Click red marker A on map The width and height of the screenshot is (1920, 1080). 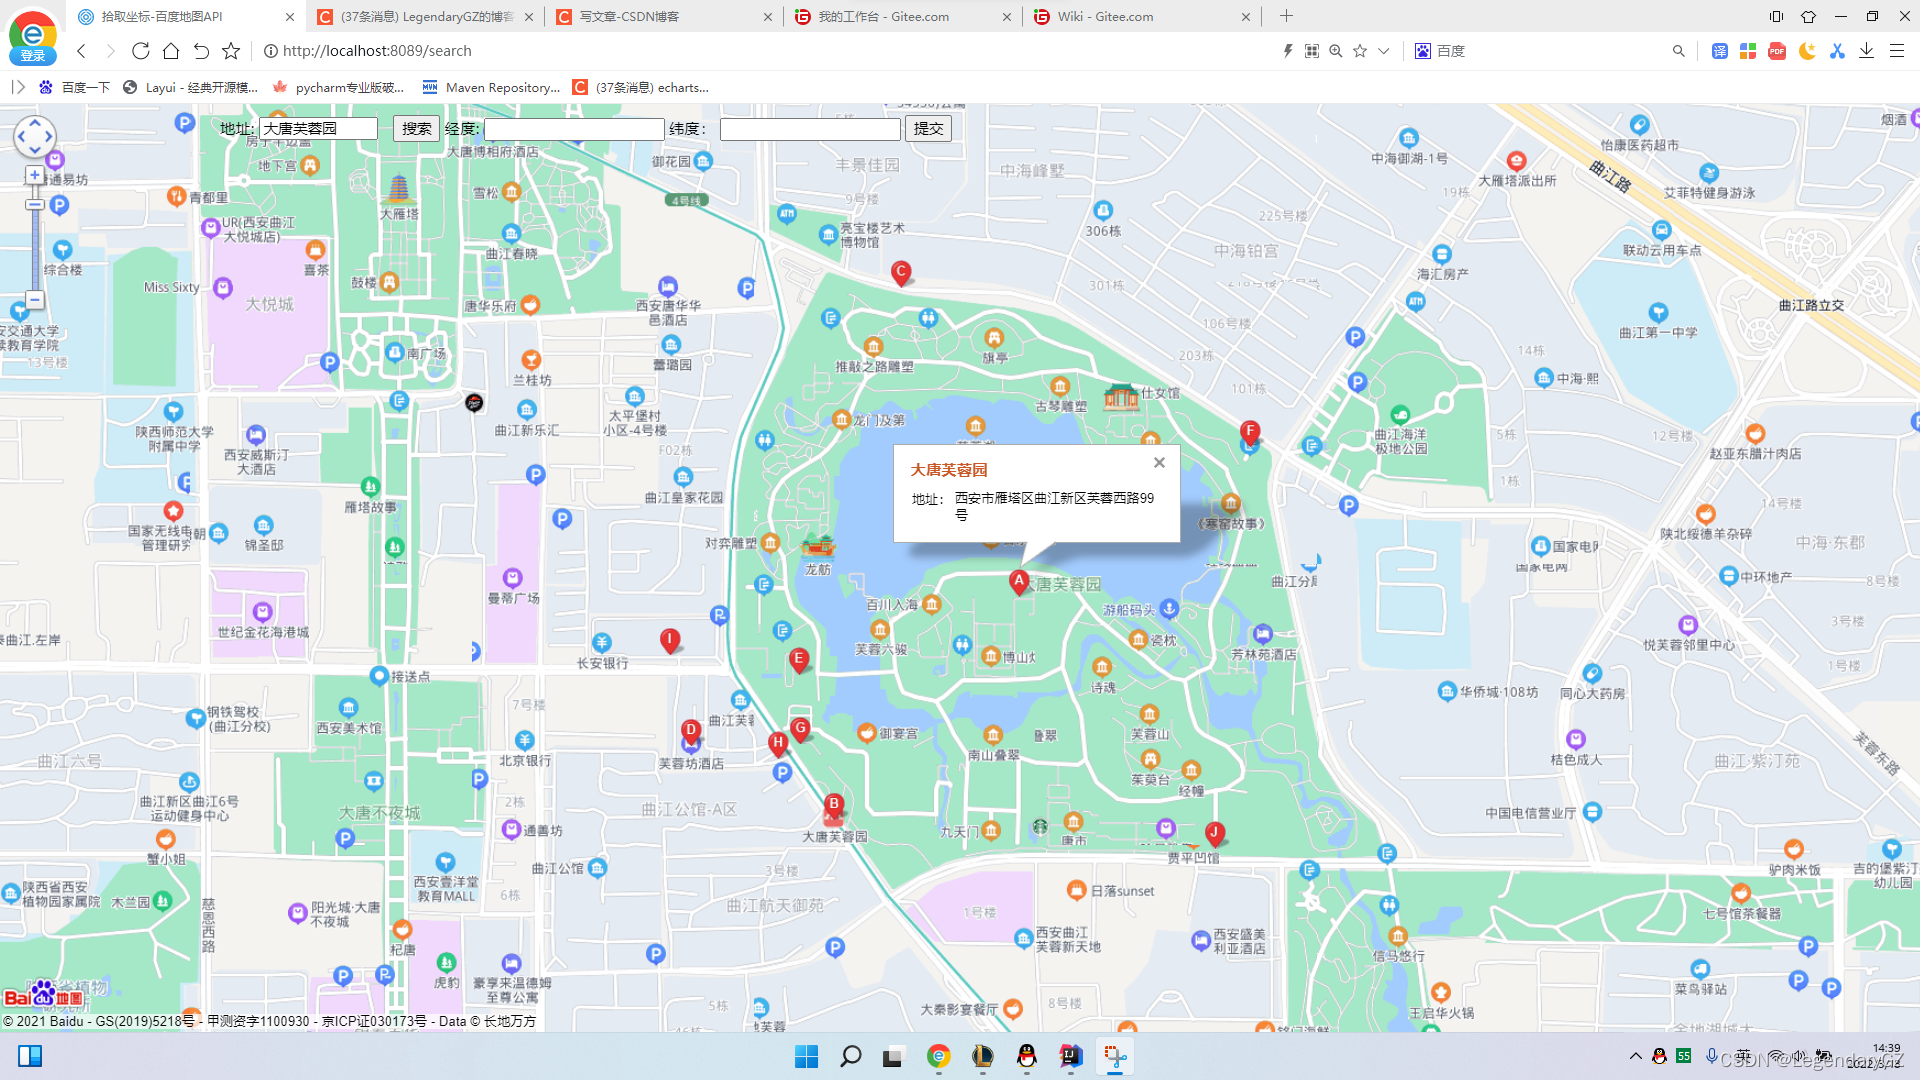click(x=1018, y=580)
